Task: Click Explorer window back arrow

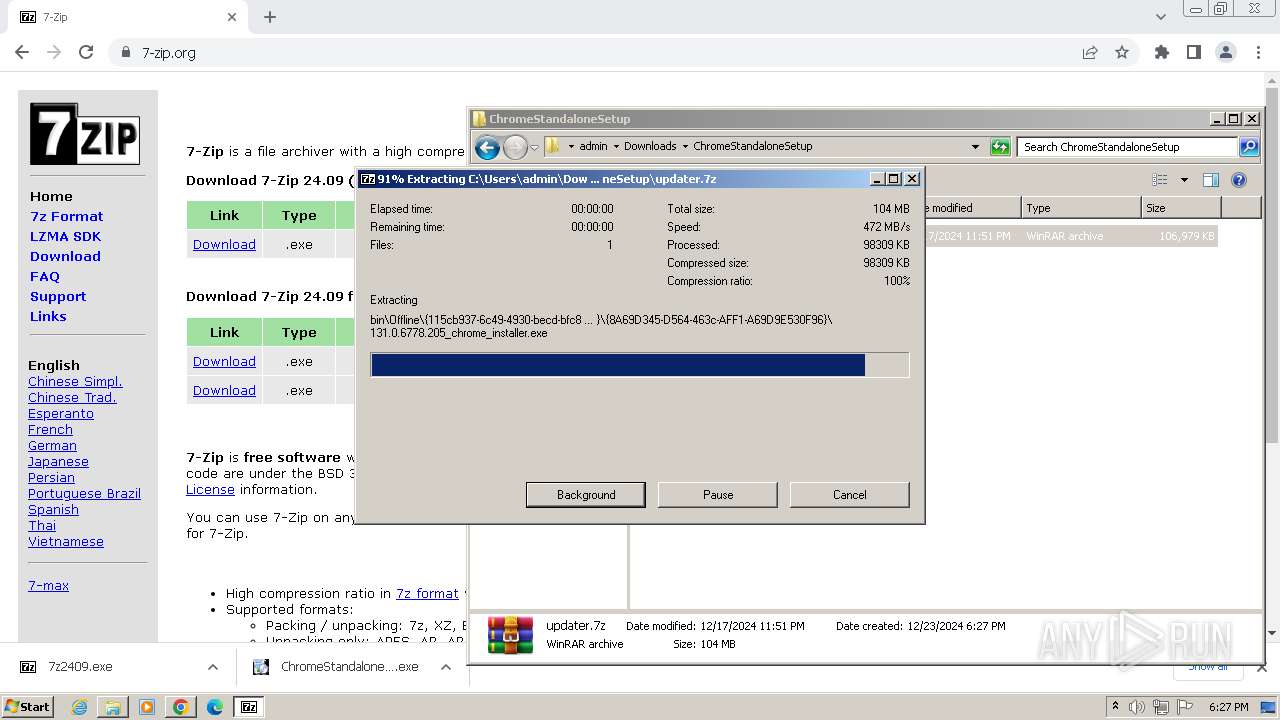Action: (487, 148)
